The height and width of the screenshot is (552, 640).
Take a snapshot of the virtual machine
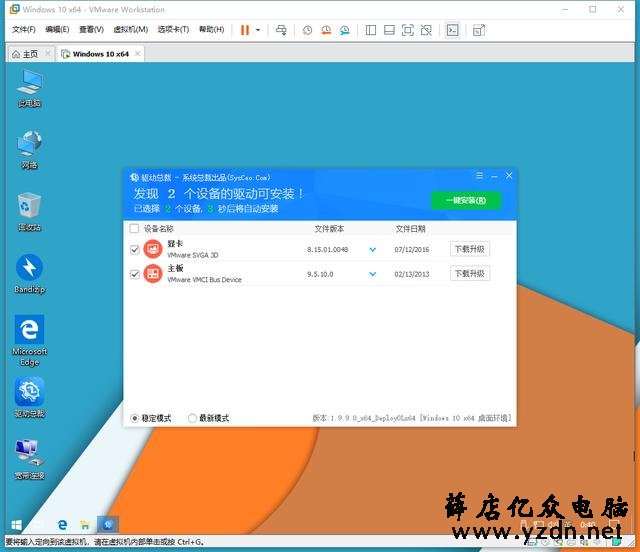pyautogui.click(x=307, y=30)
